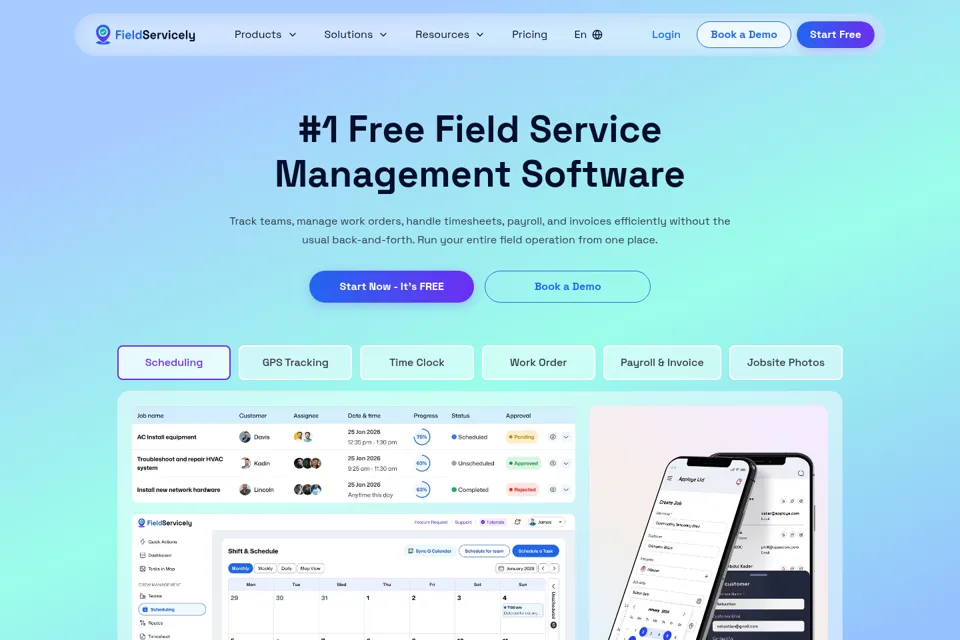Click Schedule for team button
The width and height of the screenshot is (960, 640).
tap(484, 551)
